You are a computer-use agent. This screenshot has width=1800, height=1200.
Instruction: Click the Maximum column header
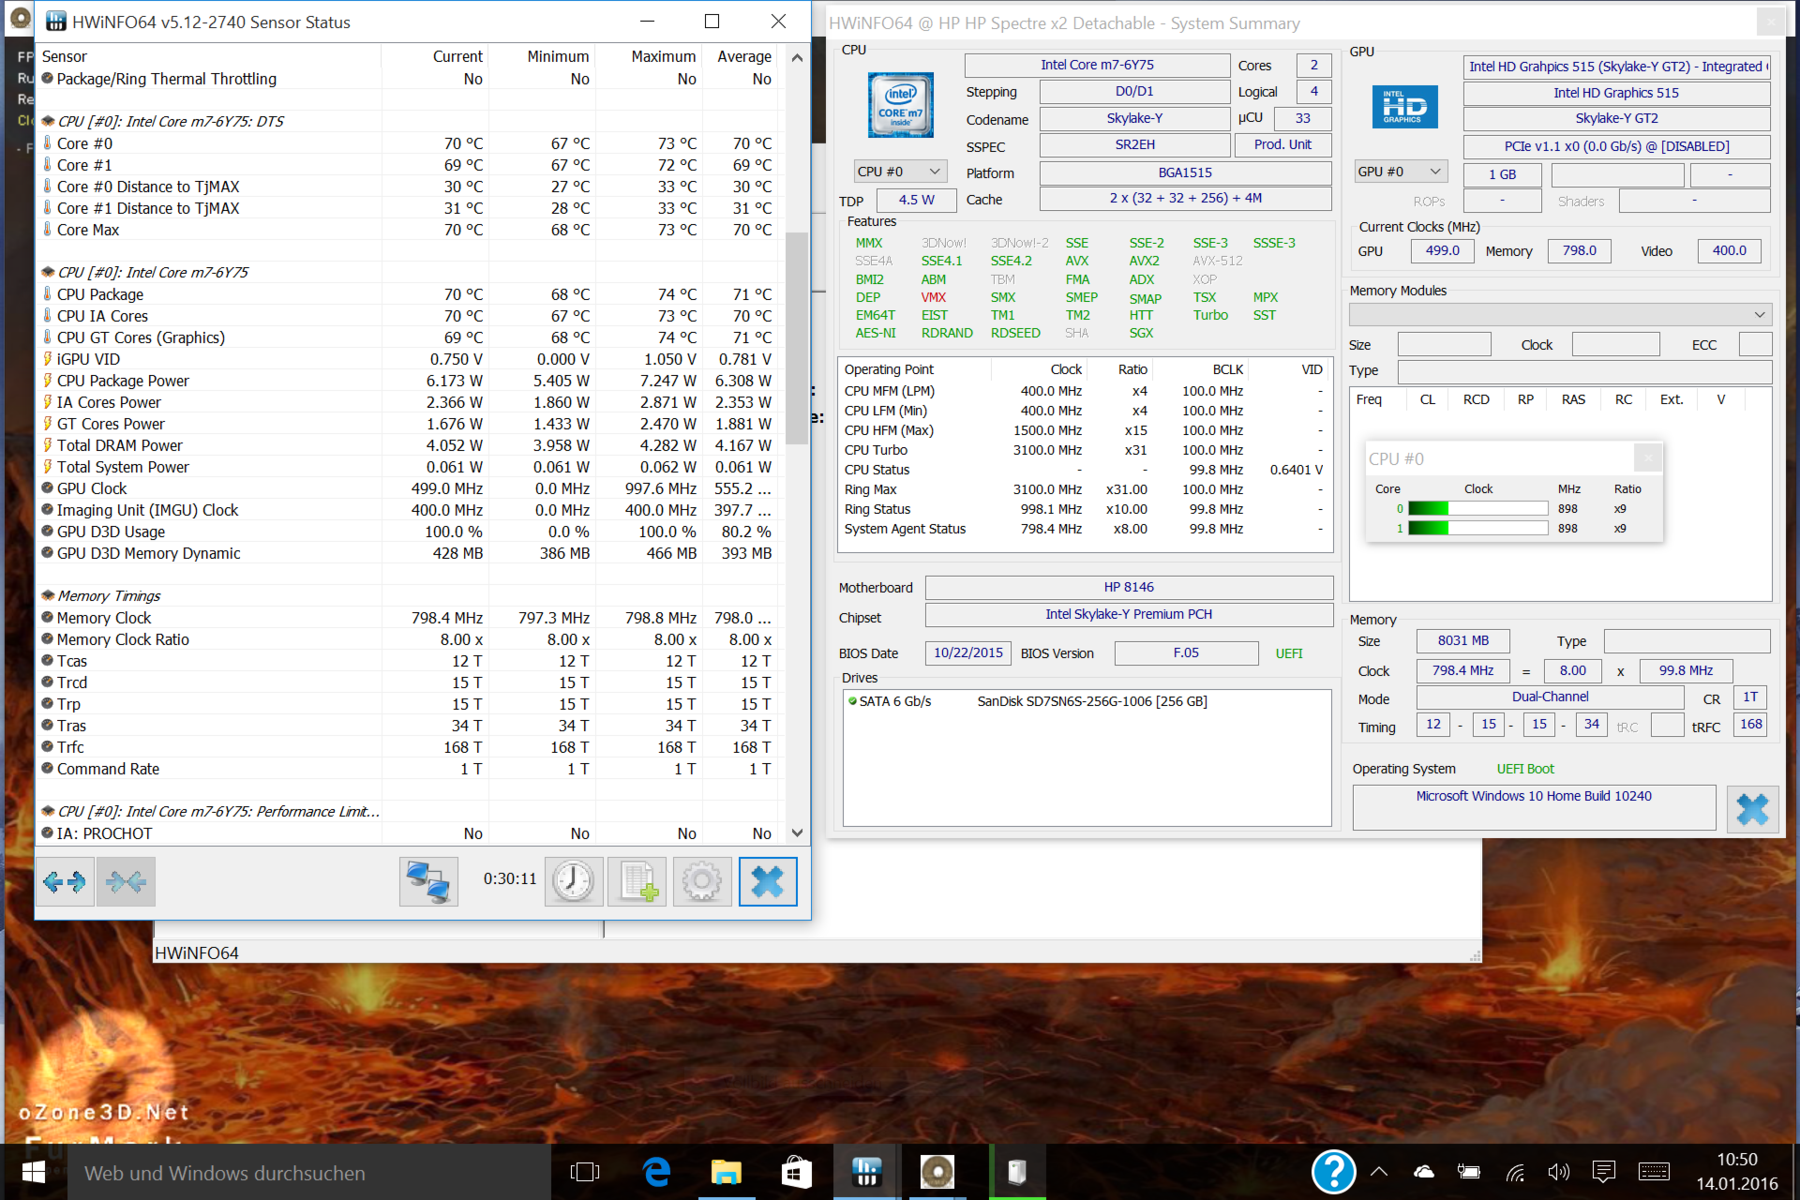[x=663, y=56]
